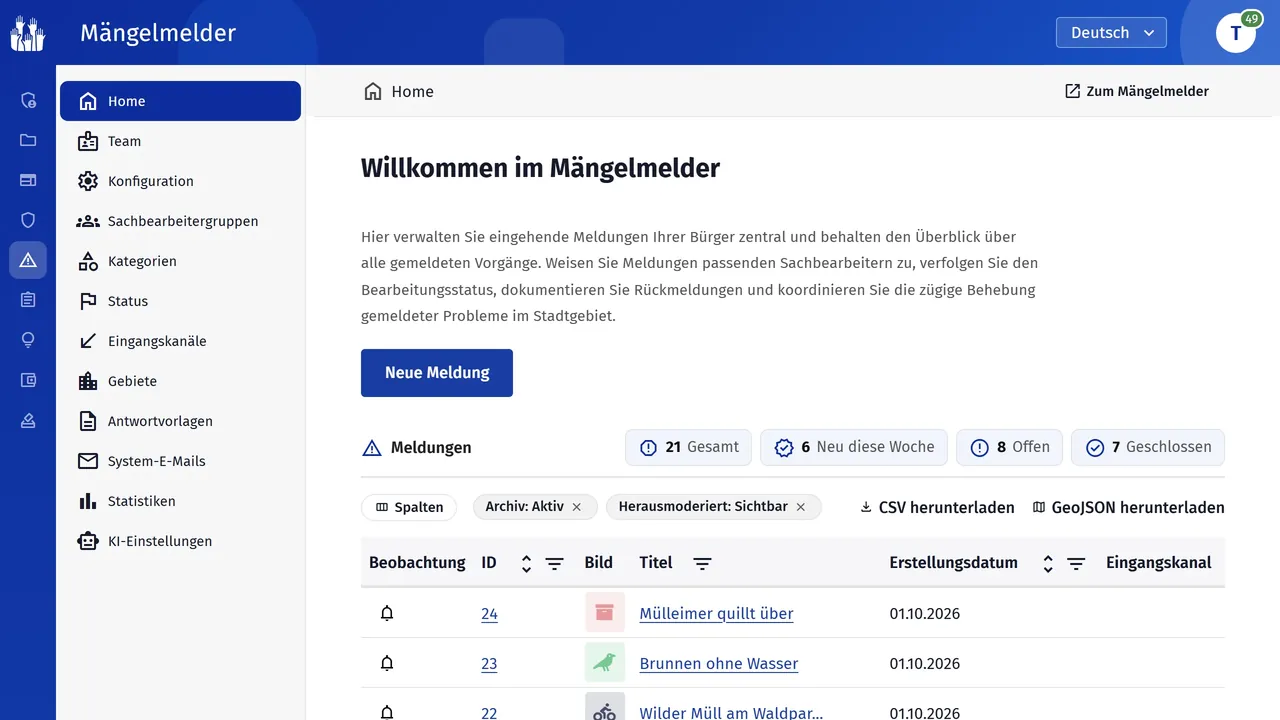
Task: Toggle watch bell for Mülleimer quillt über
Action: [x=387, y=613]
